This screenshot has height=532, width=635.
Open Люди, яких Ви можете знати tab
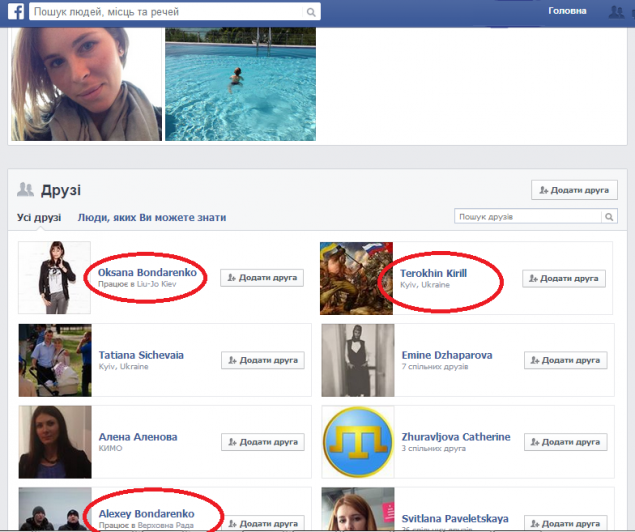point(152,217)
